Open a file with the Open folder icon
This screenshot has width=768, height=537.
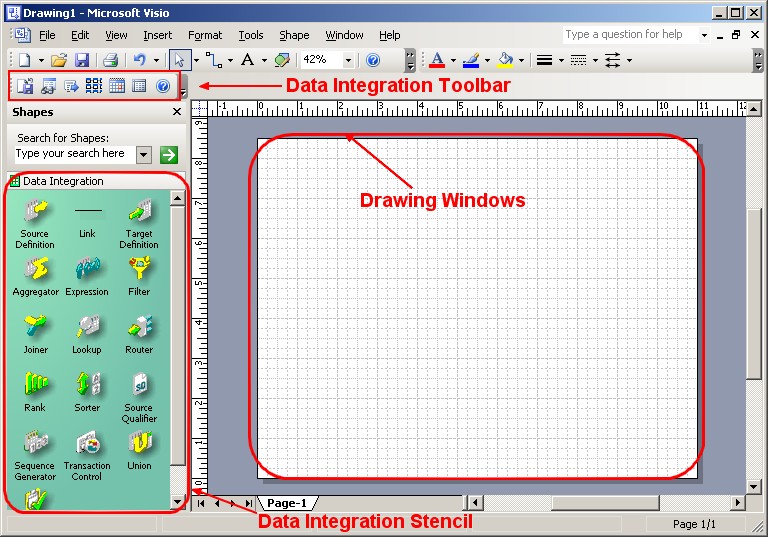[59, 60]
